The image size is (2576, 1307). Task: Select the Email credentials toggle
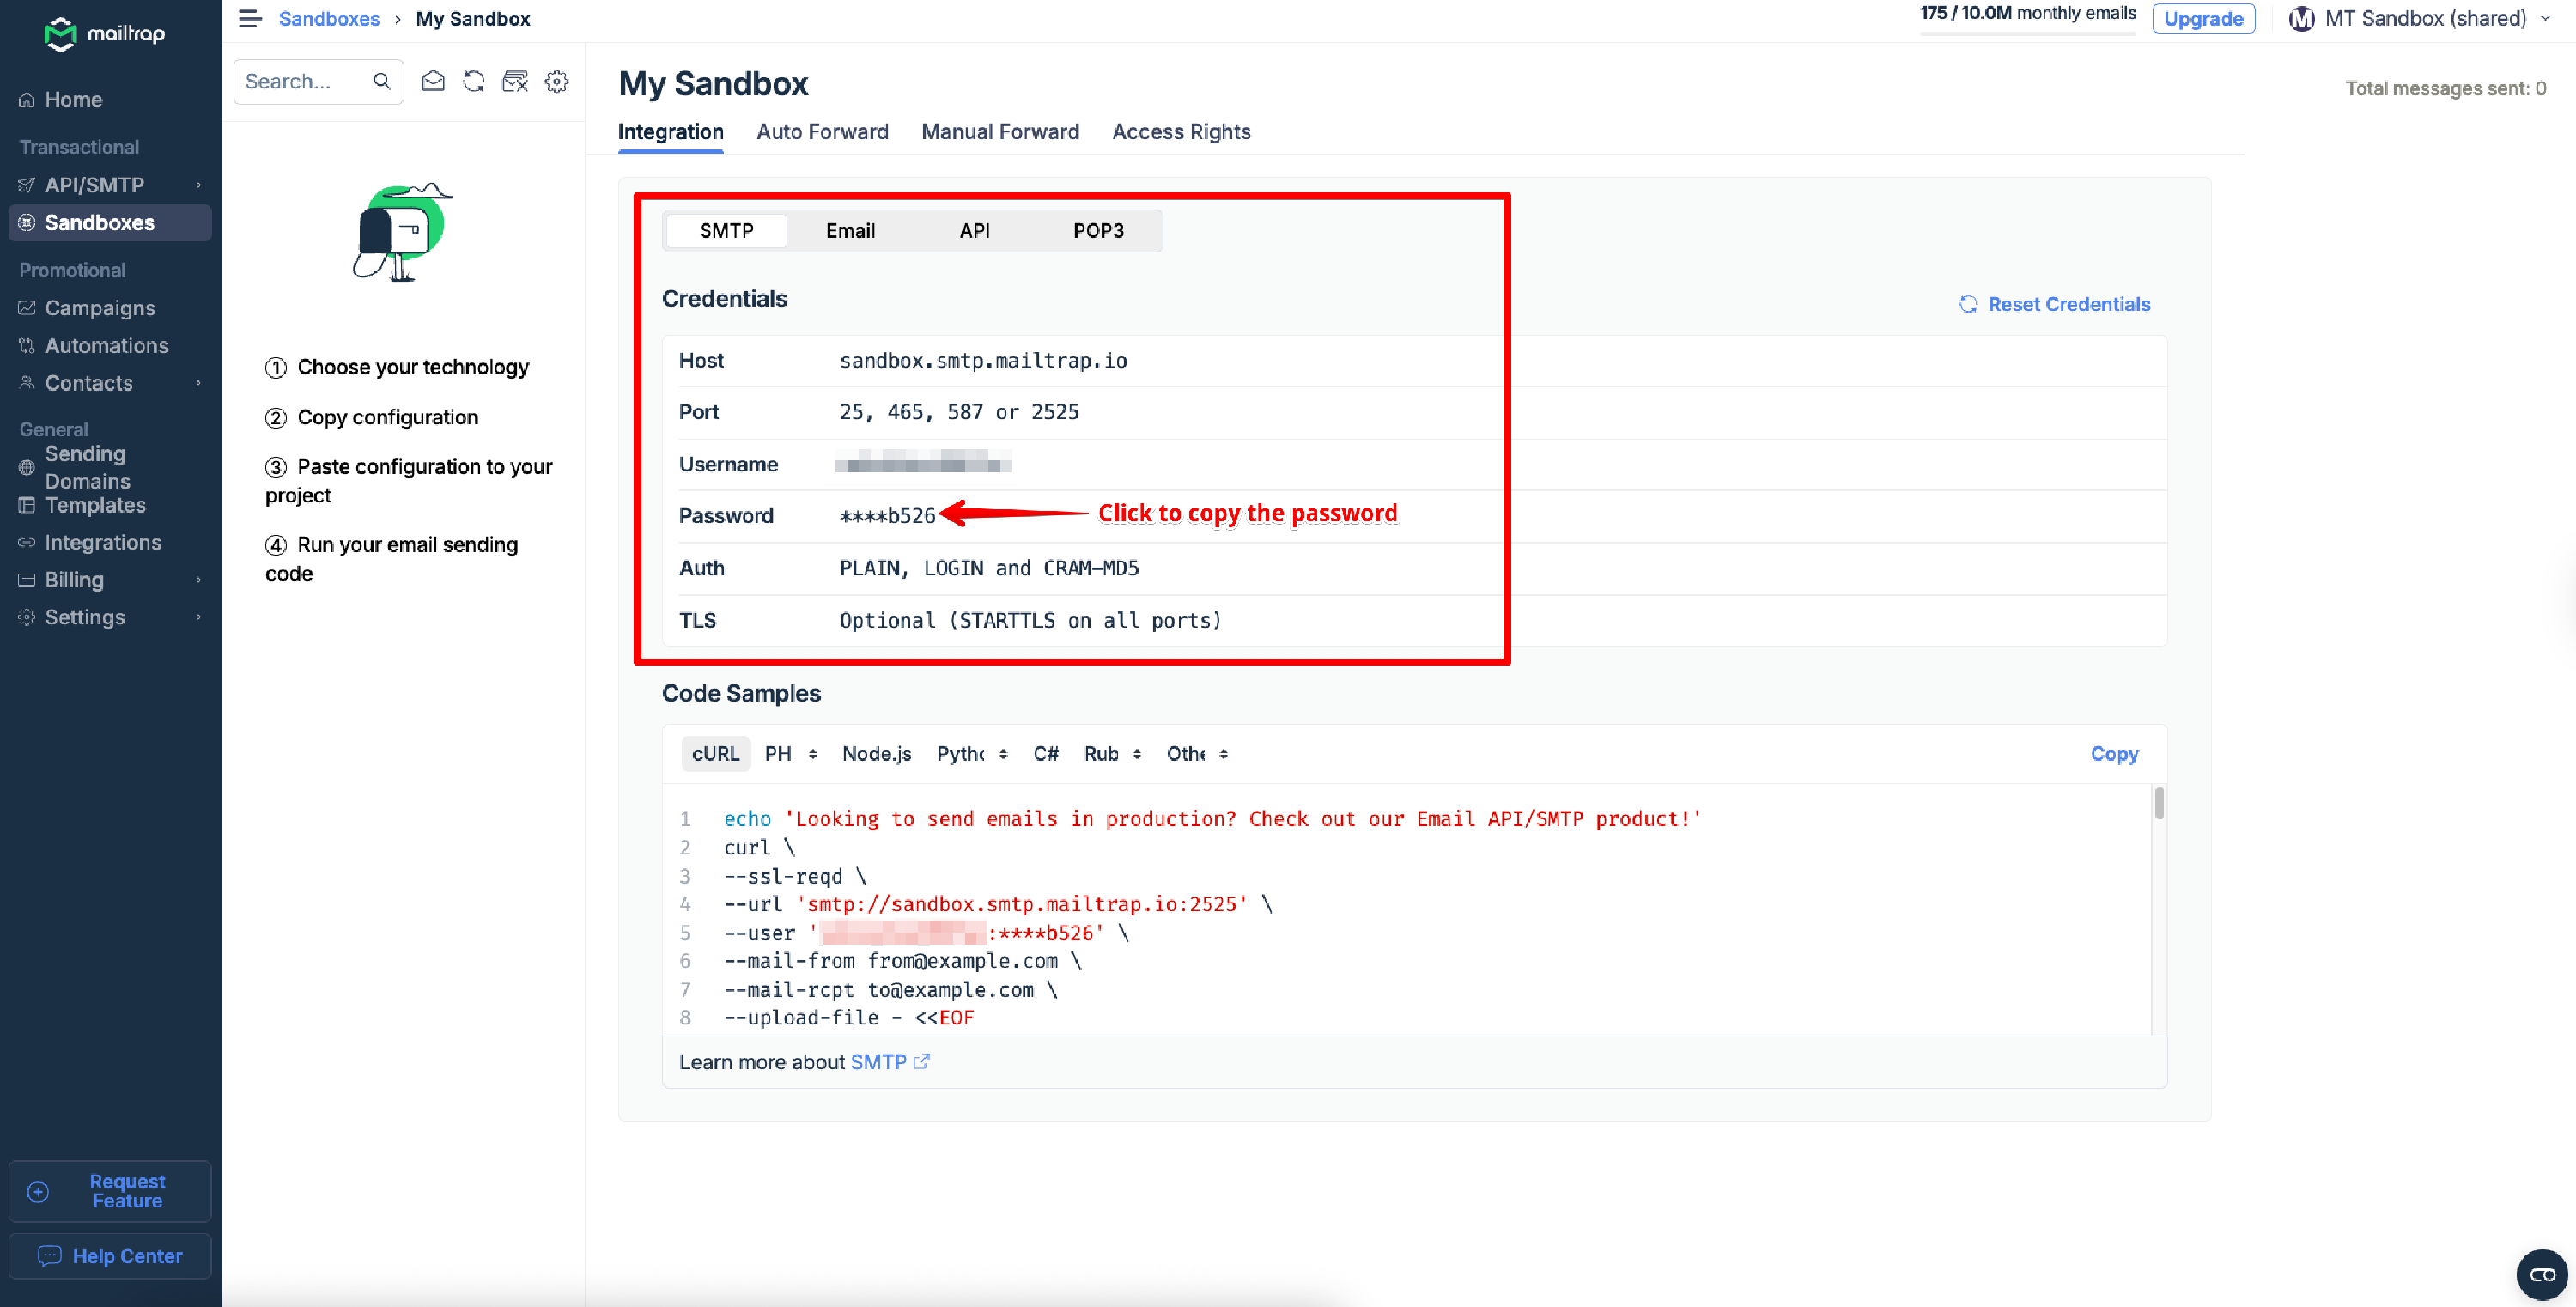pos(850,231)
